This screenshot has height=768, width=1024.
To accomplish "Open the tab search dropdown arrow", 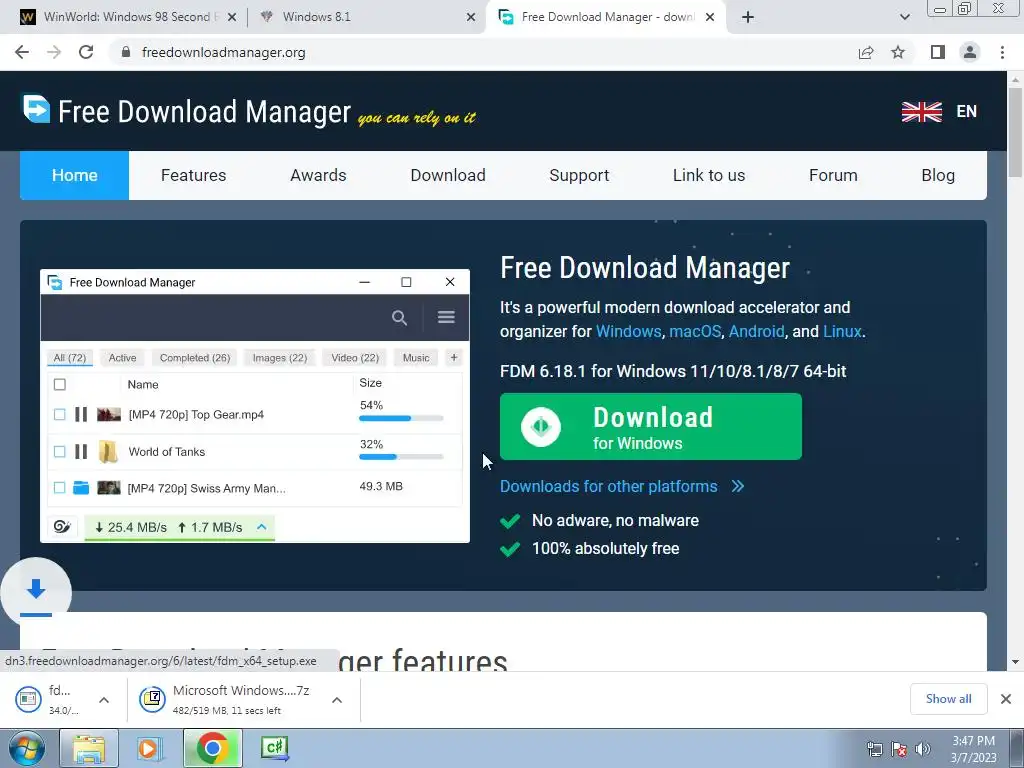I will pyautogui.click(x=904, y=17).
